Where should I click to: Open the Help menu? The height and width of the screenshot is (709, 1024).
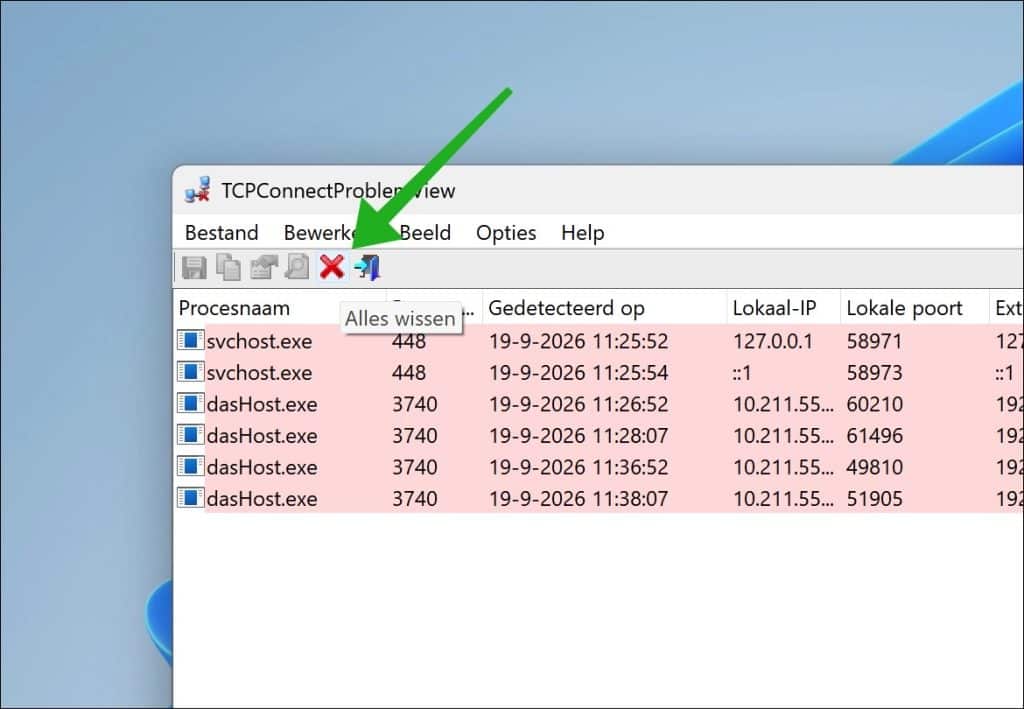click(583, 232)
